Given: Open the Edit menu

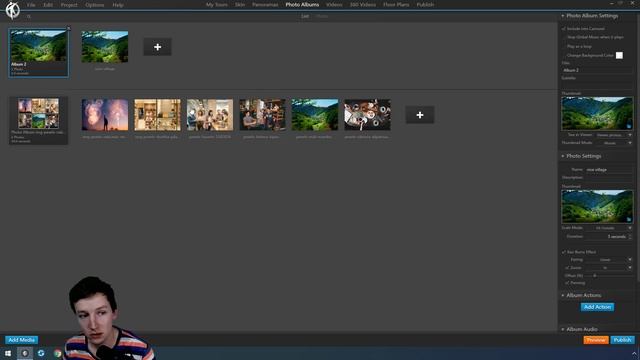Looking at the screenshot, I should (48, 5).
